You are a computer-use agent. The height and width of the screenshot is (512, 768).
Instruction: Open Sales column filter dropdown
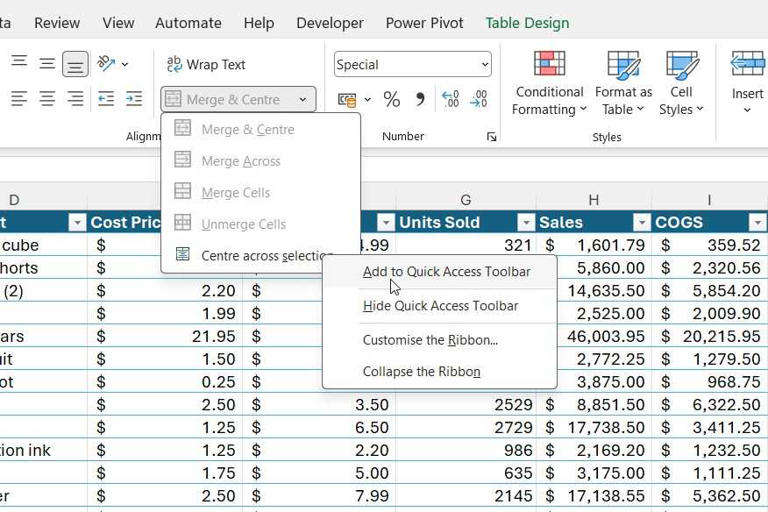[x=641, y=222]
